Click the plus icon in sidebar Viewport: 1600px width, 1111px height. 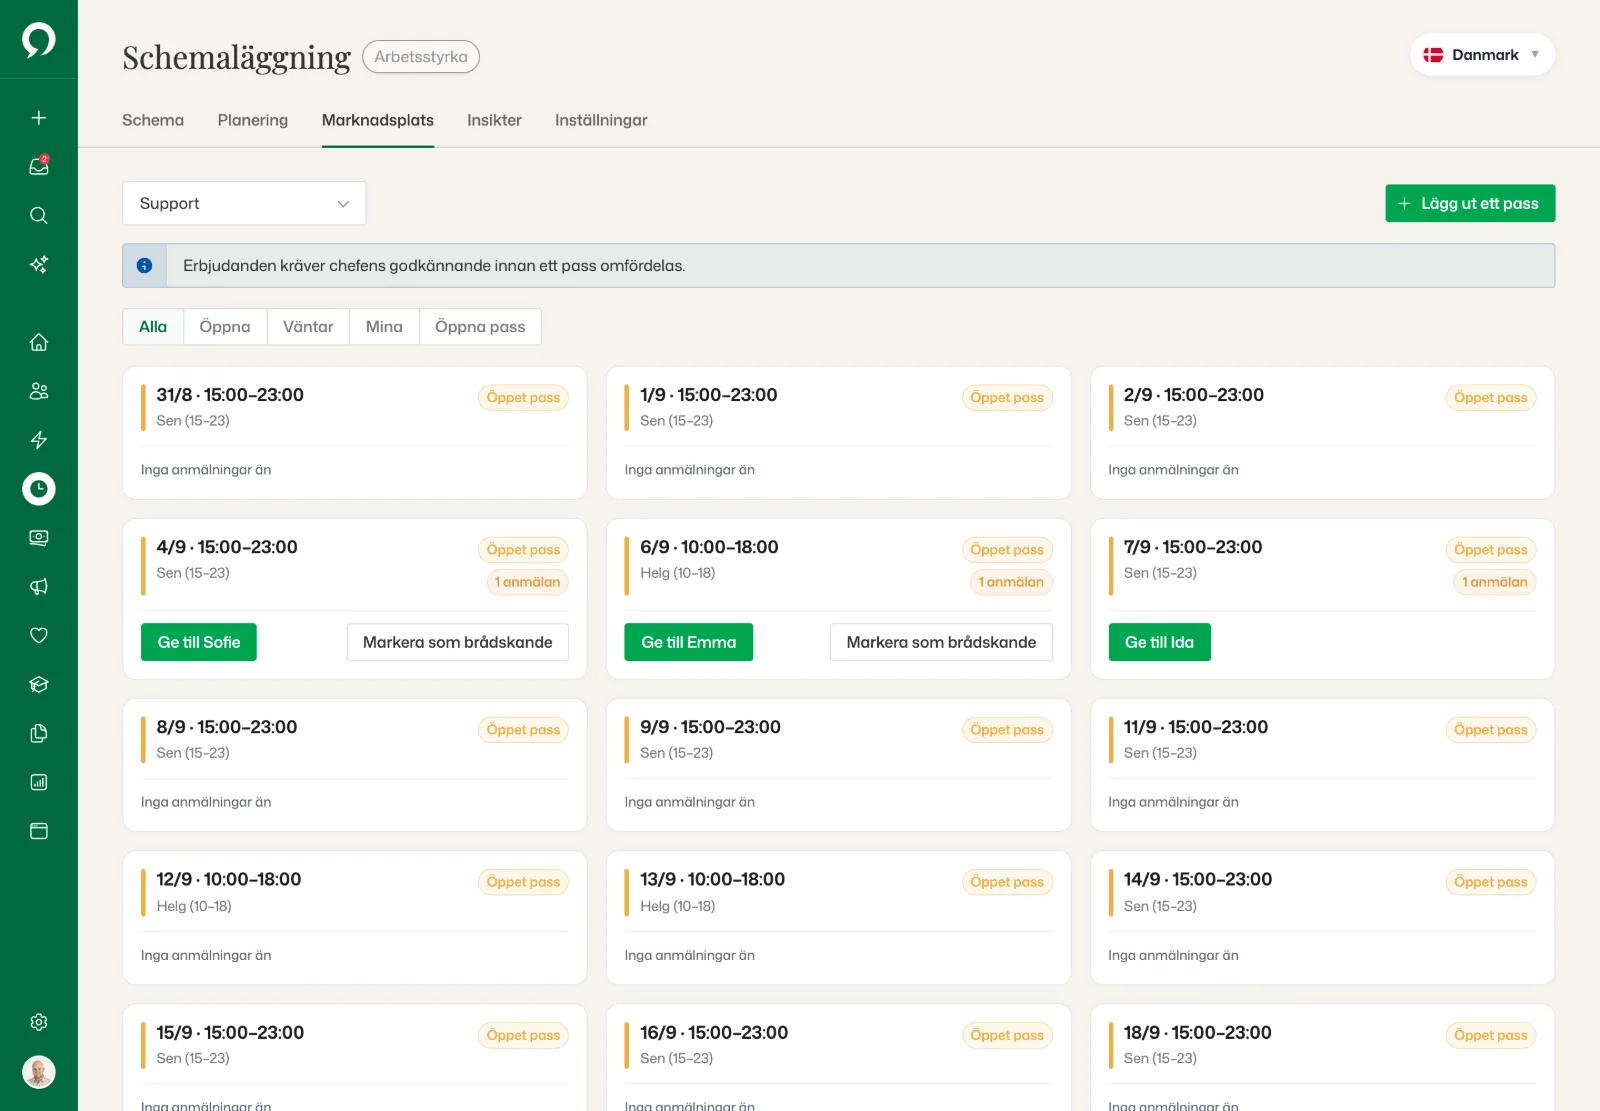[x=39, y=117]
